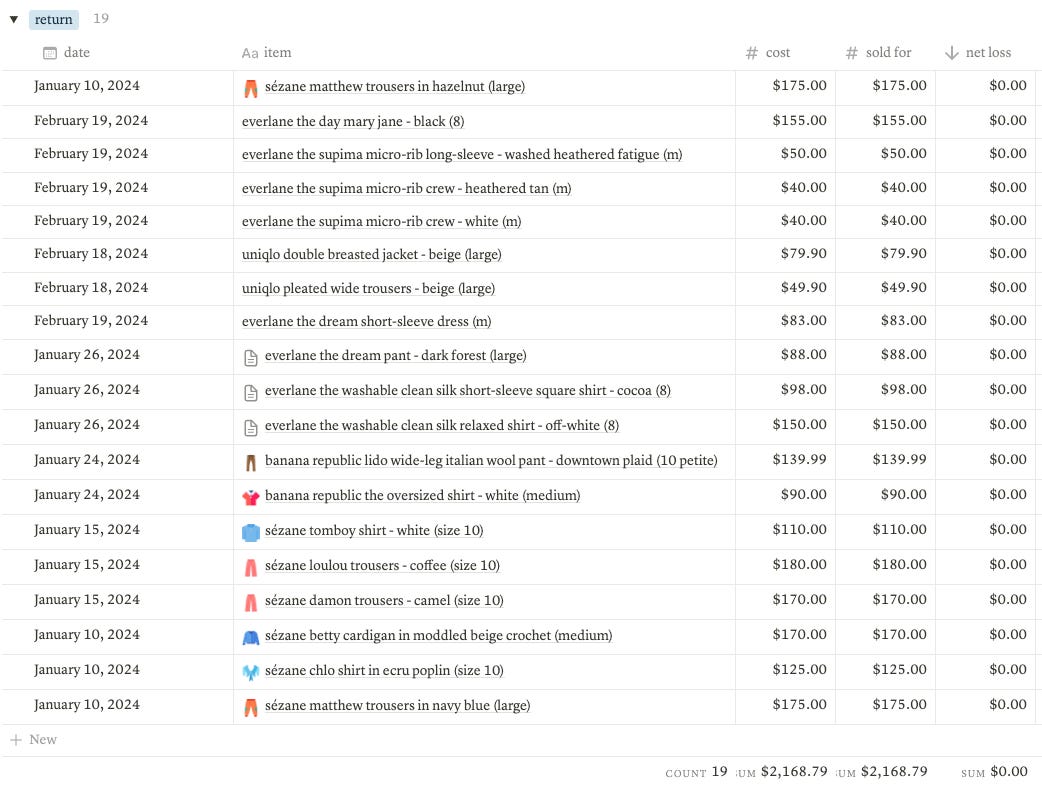Open sézane chlo shirt in ecru poplin

tap(384, 670)
